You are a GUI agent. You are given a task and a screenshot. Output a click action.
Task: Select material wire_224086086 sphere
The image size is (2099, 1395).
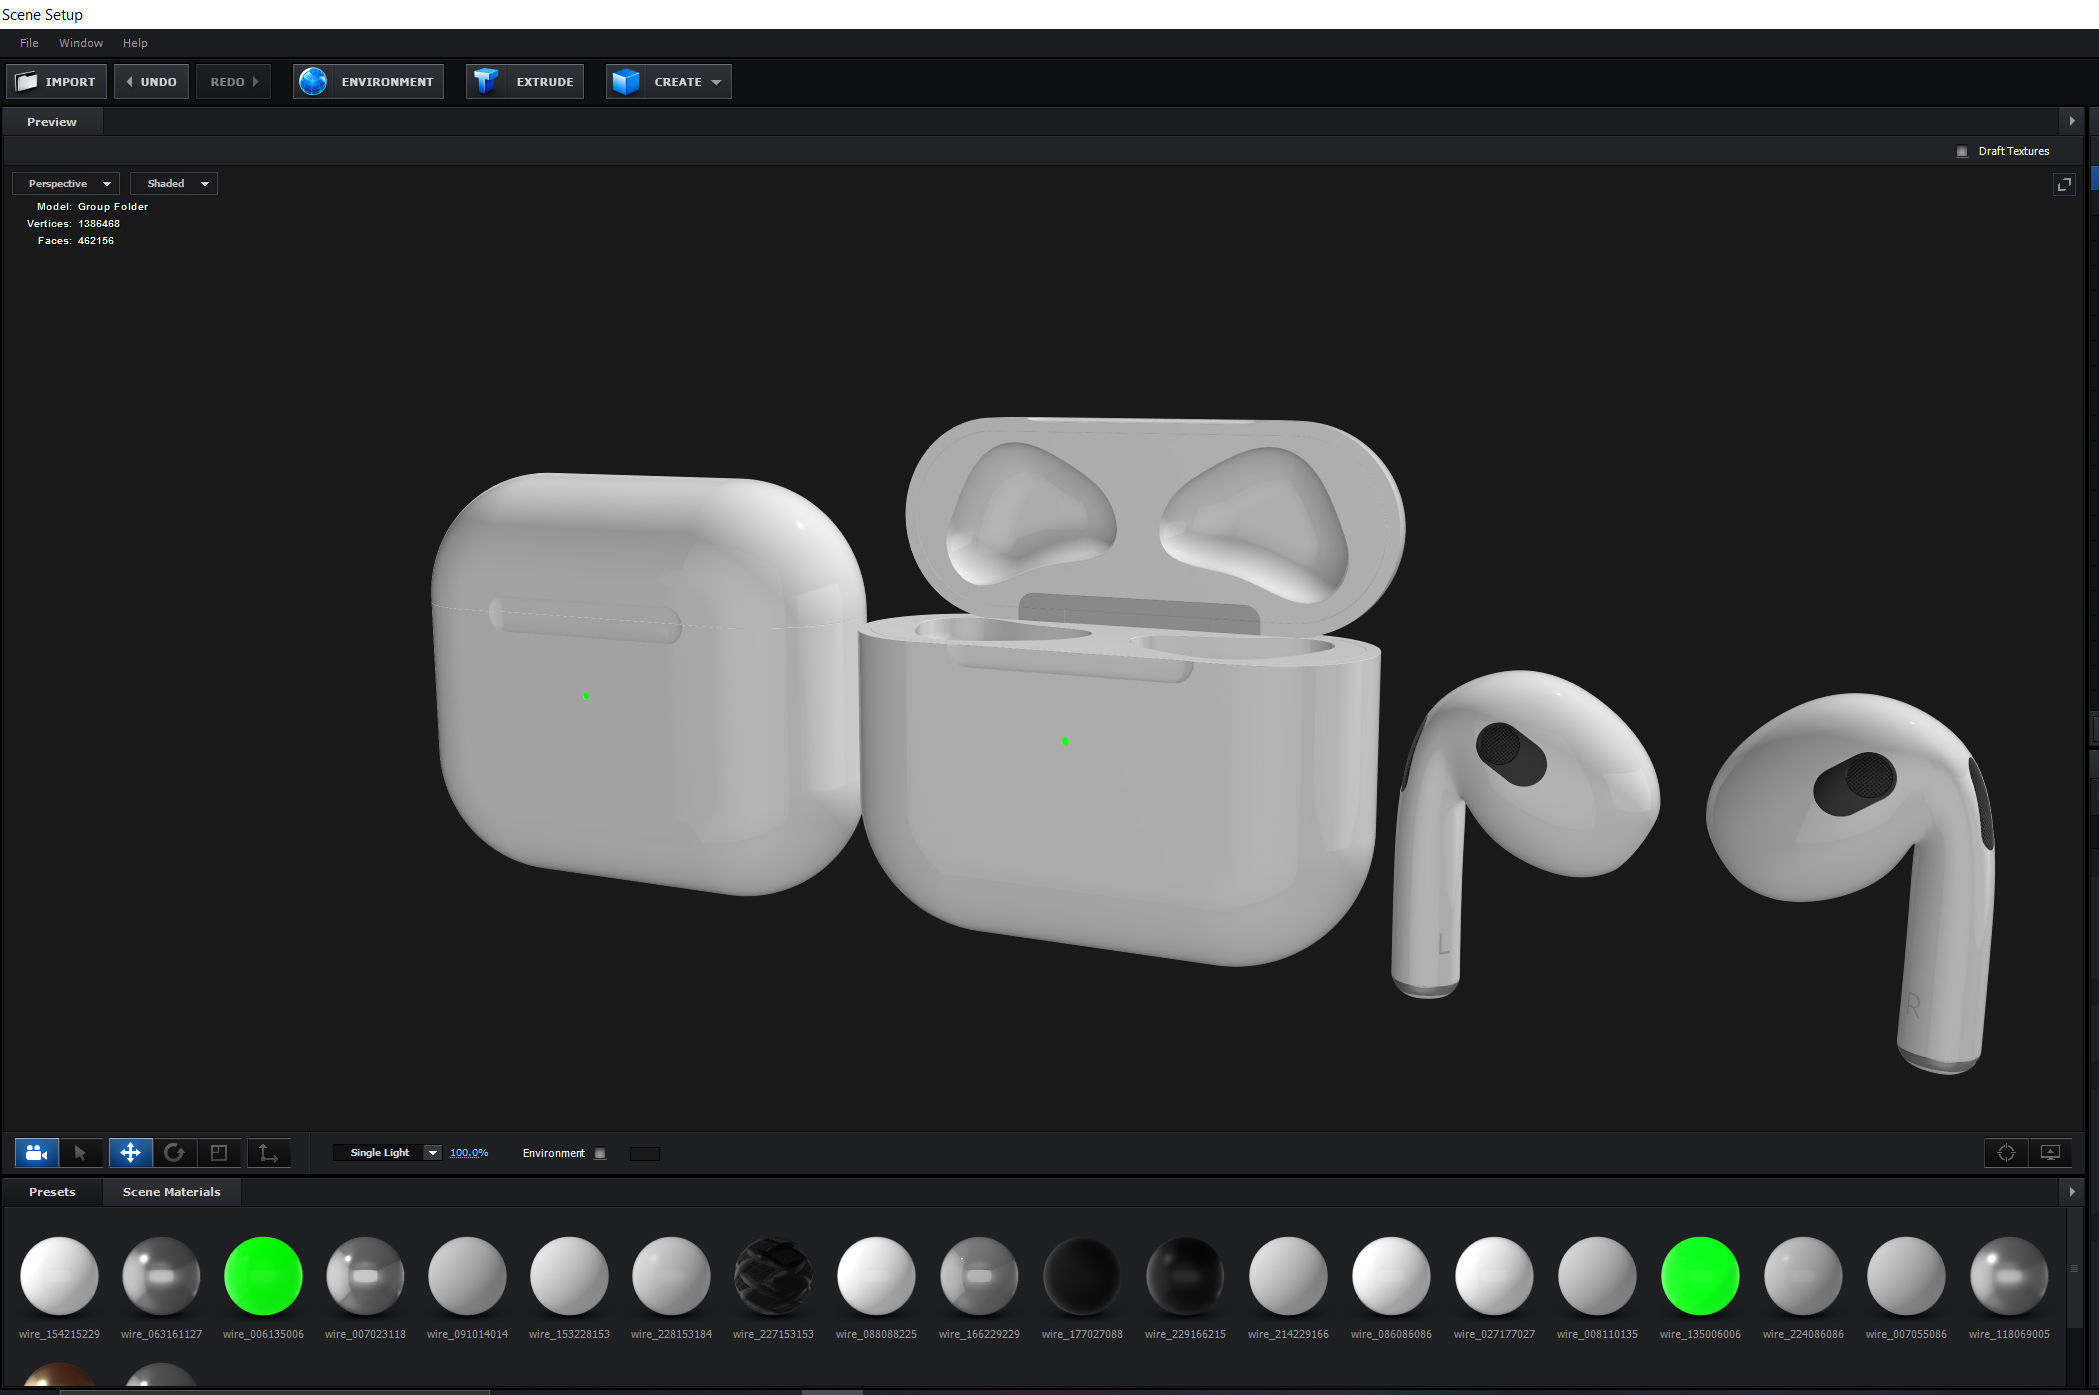1803,1275
